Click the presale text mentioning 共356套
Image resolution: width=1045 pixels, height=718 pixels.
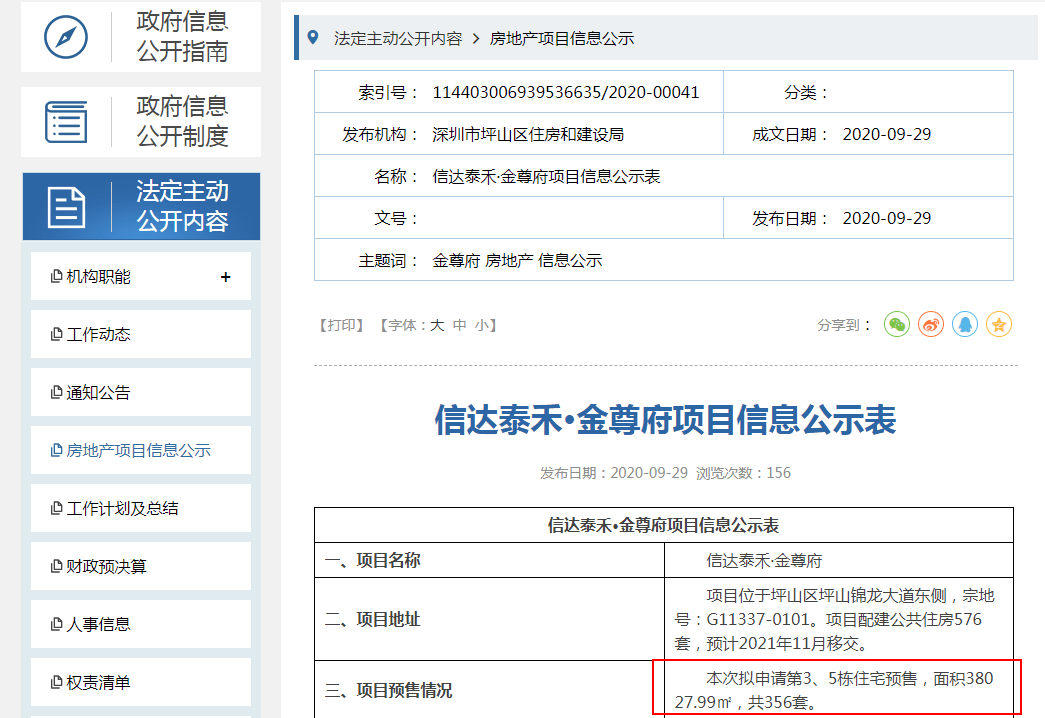pos(834,690)
